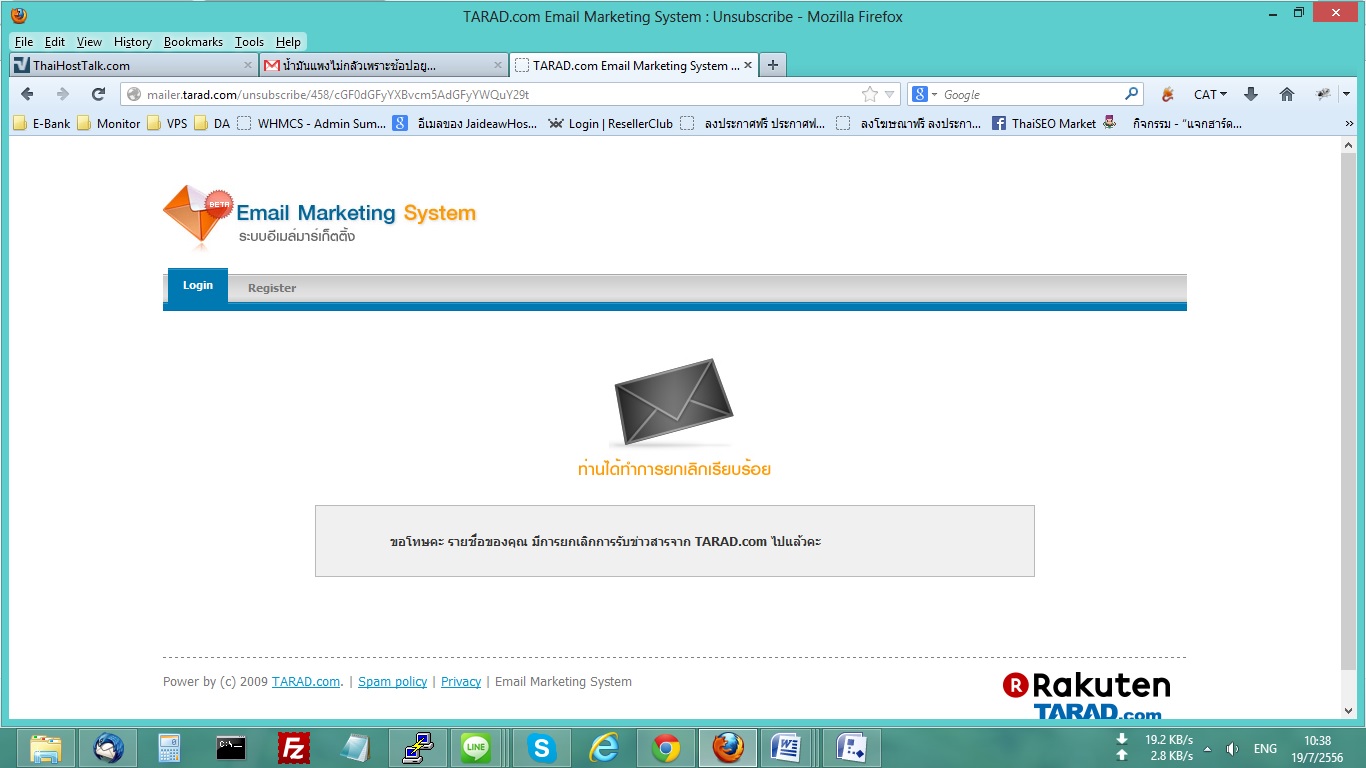
Task: Open the JaideawHos... email bookmark
Action: pos(465,124)
